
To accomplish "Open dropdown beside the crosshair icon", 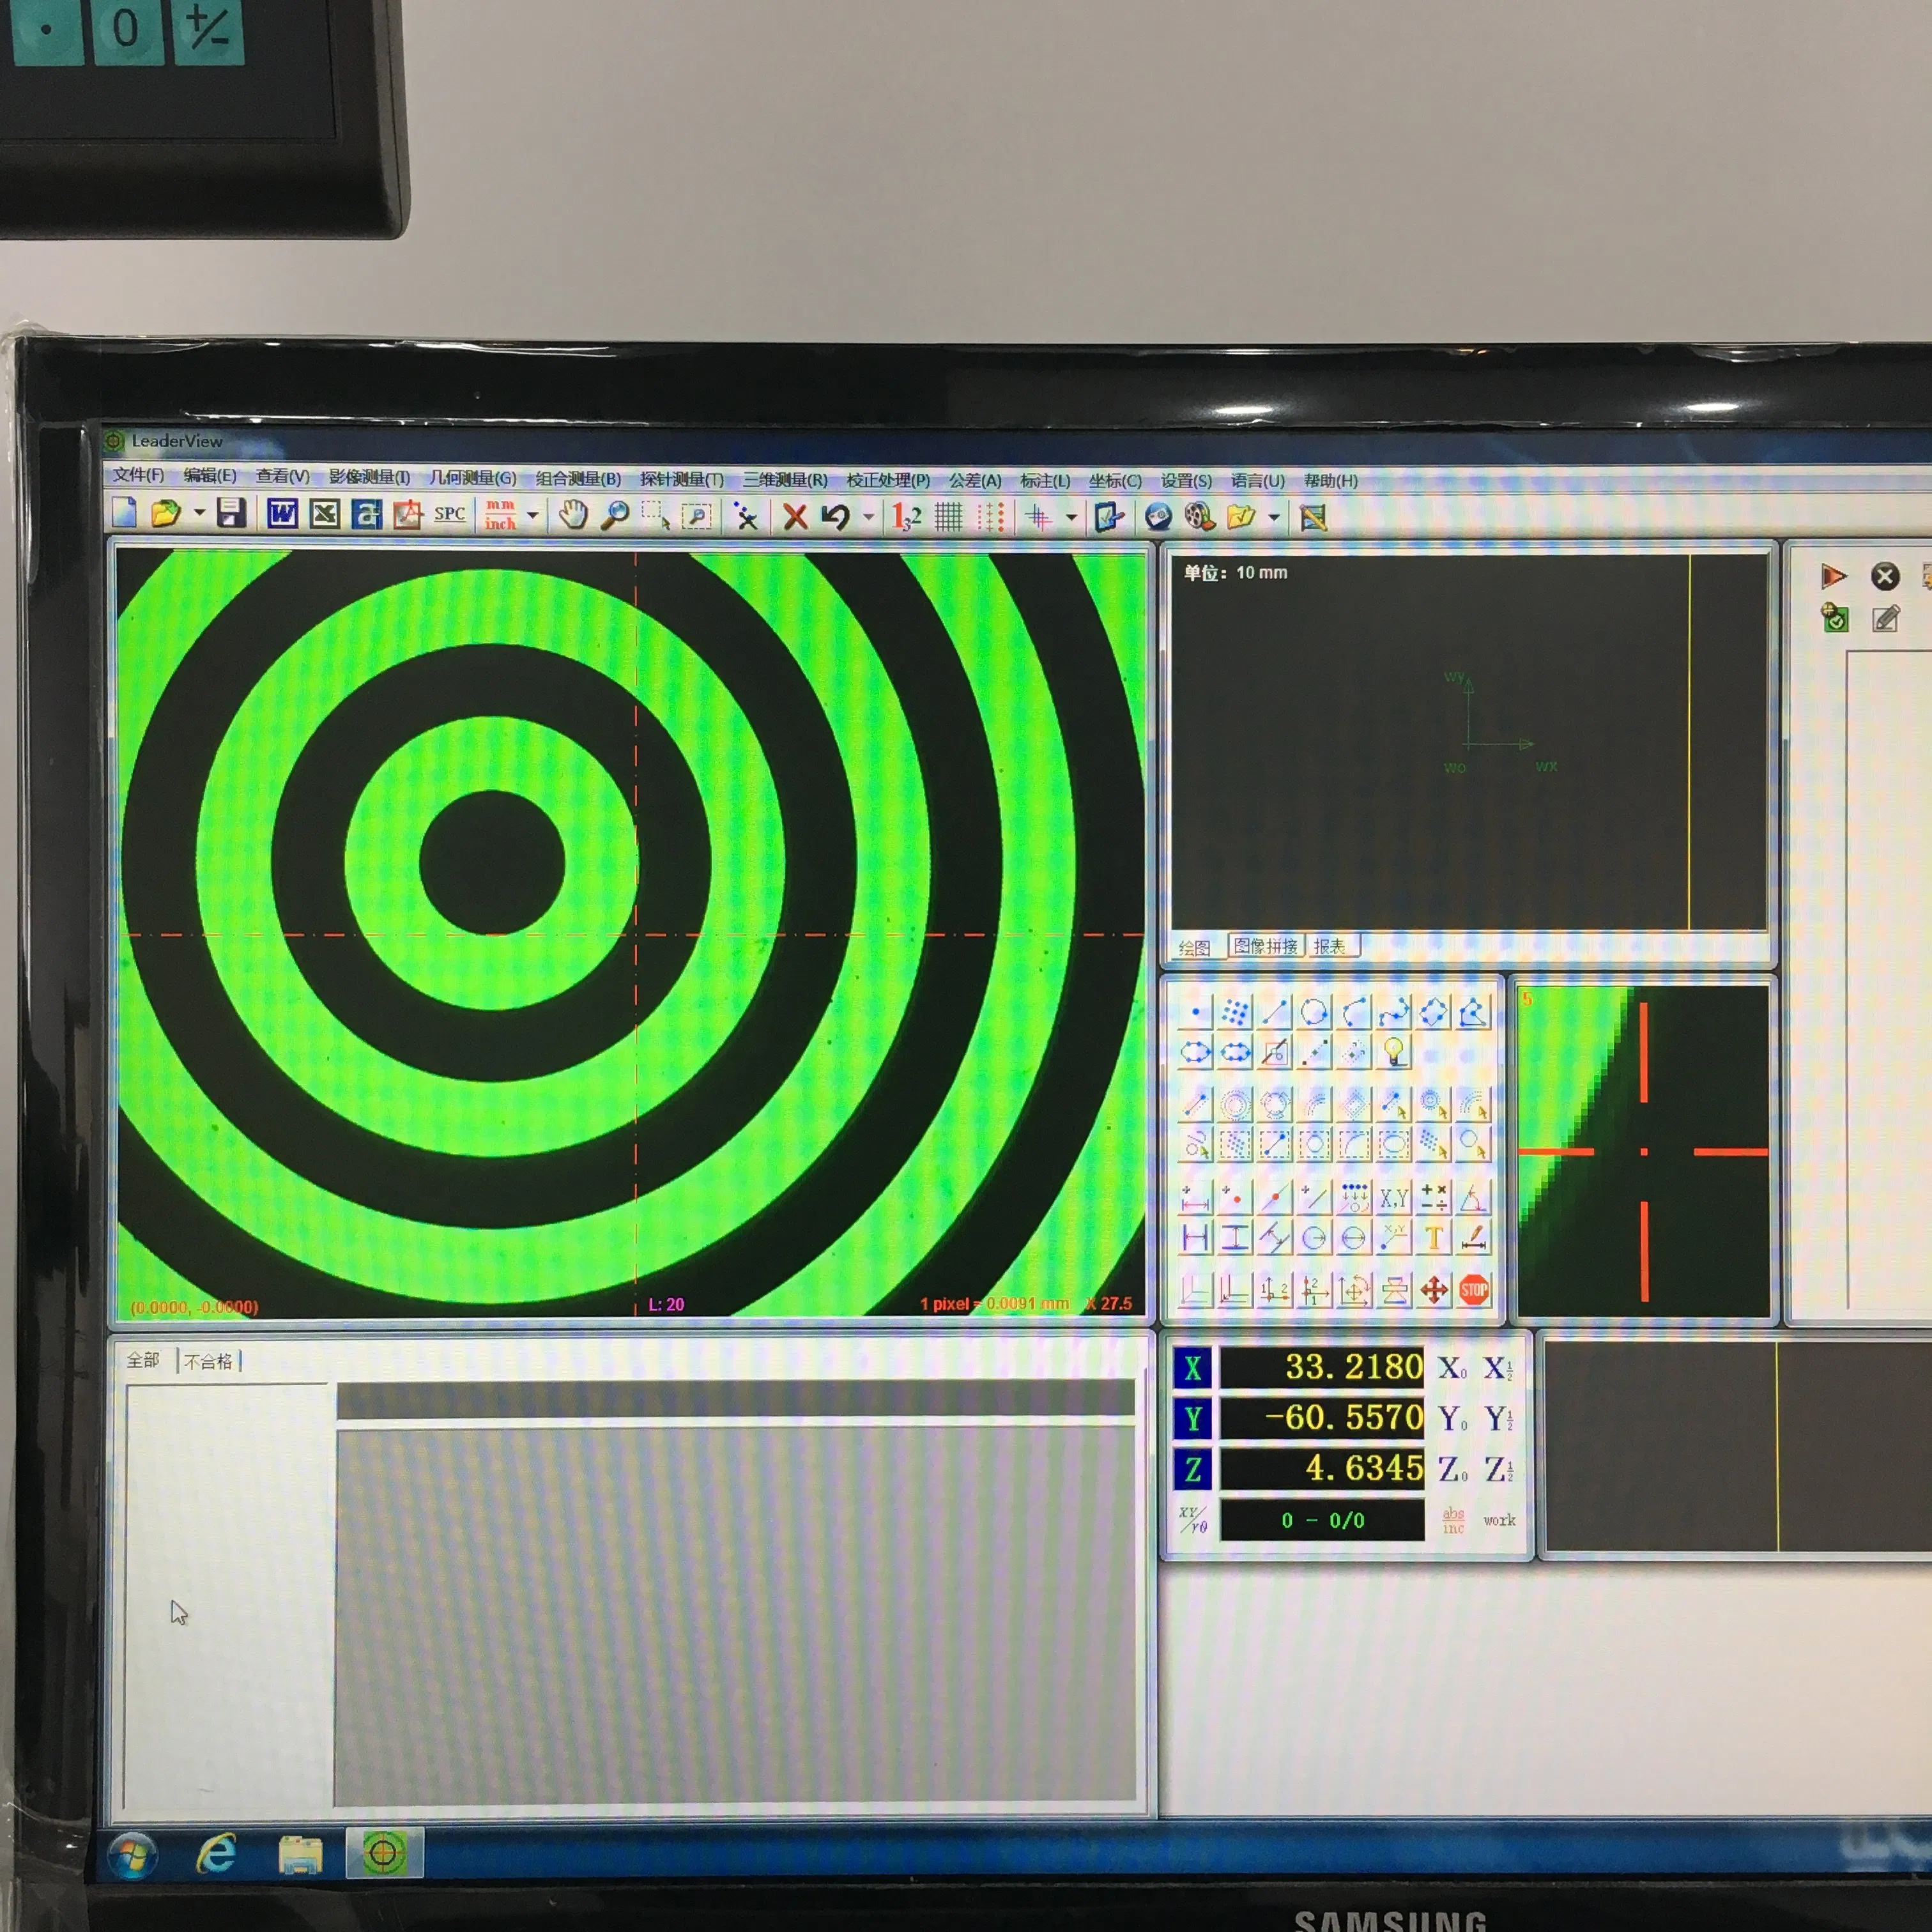I will 1071,518.
